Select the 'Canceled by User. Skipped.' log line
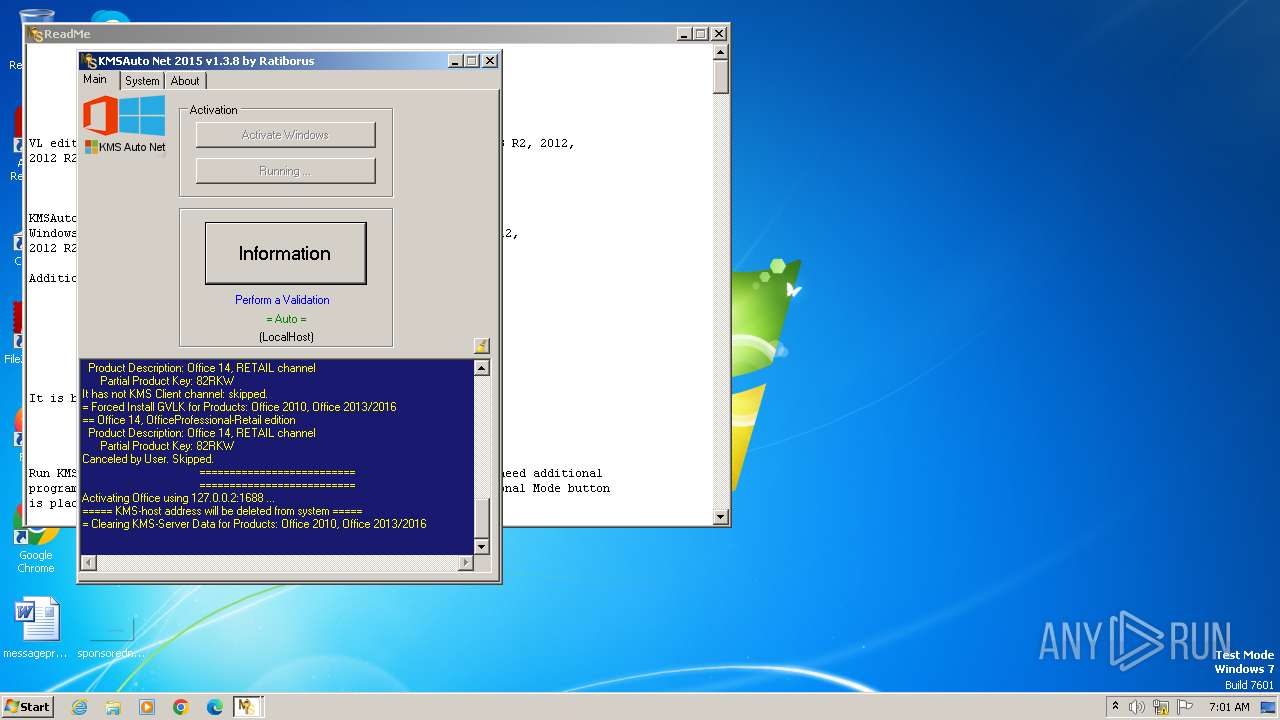 tap(148, 459)
